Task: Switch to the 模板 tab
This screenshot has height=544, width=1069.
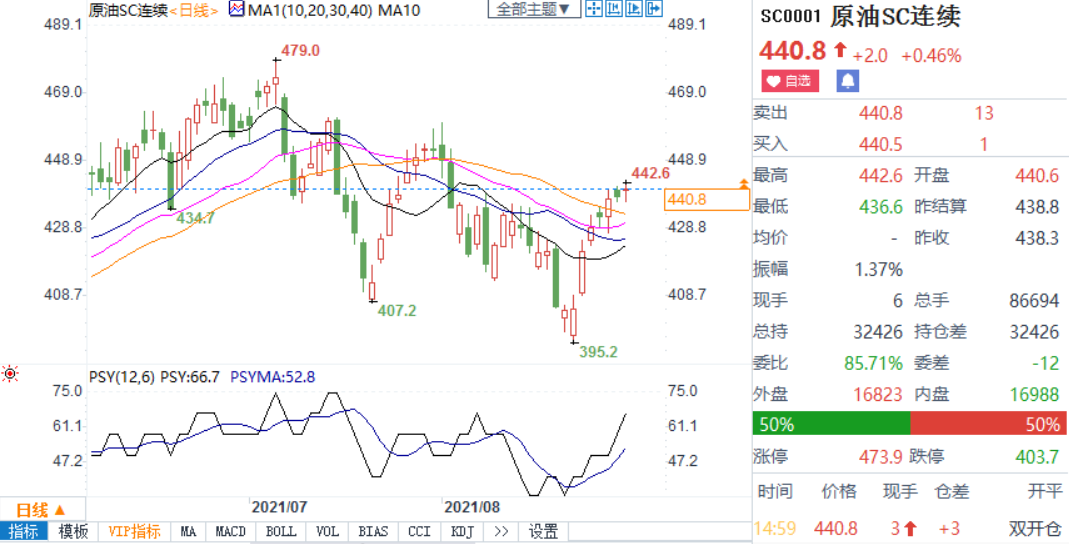Action: pos(73,532)
